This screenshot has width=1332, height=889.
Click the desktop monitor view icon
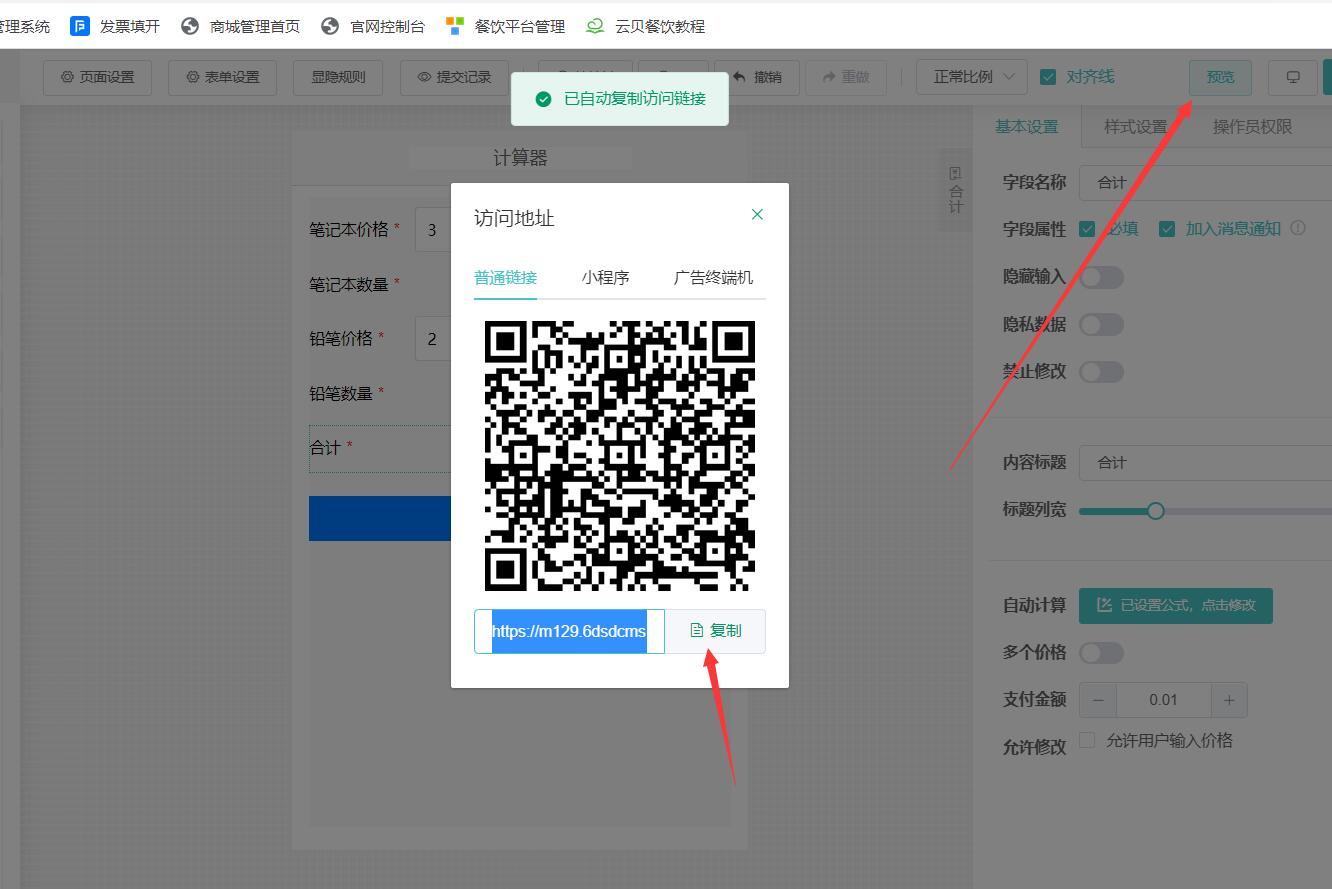click(x=1292, y=77)
